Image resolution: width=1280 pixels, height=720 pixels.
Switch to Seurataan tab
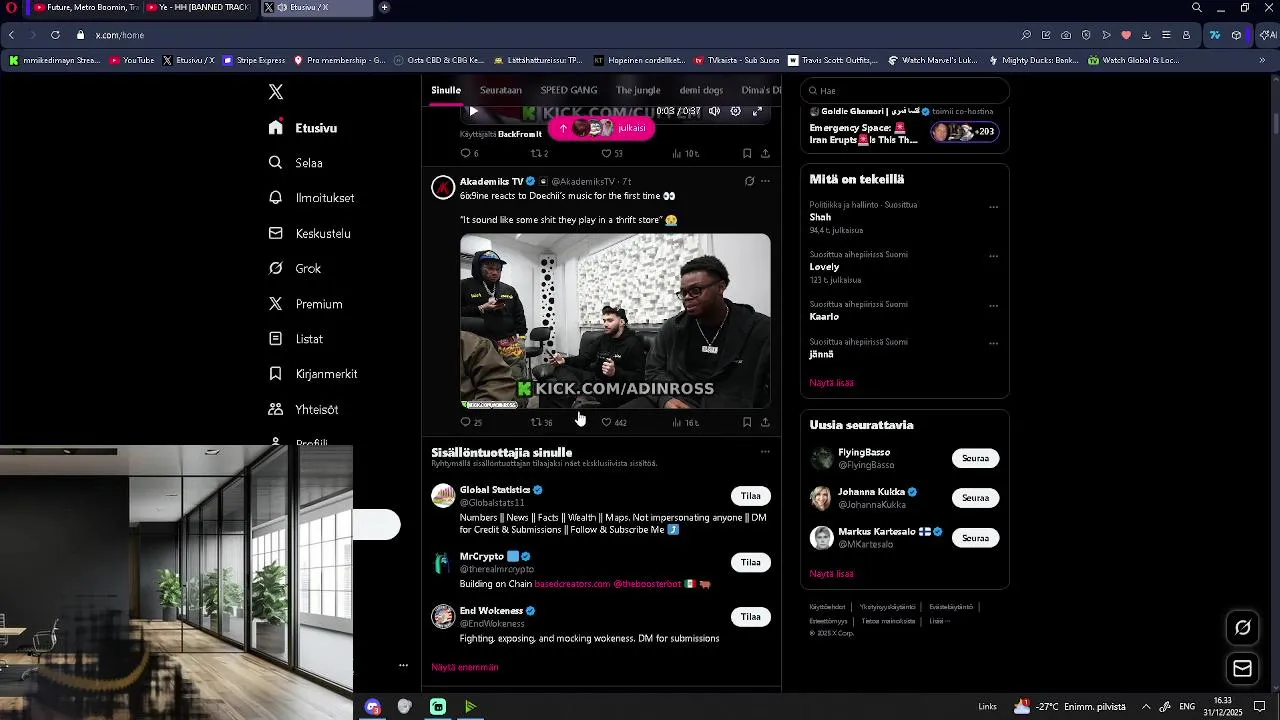(501, 90)
